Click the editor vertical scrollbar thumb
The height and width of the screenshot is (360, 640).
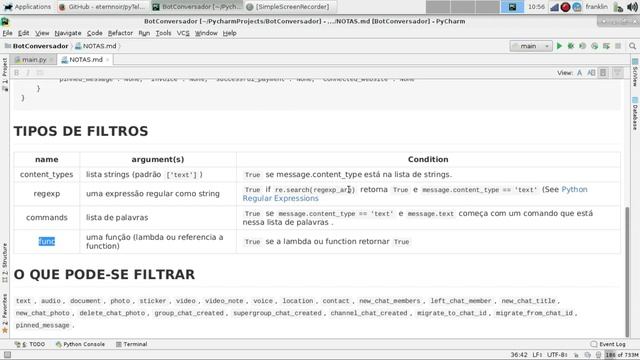(627, 271)
